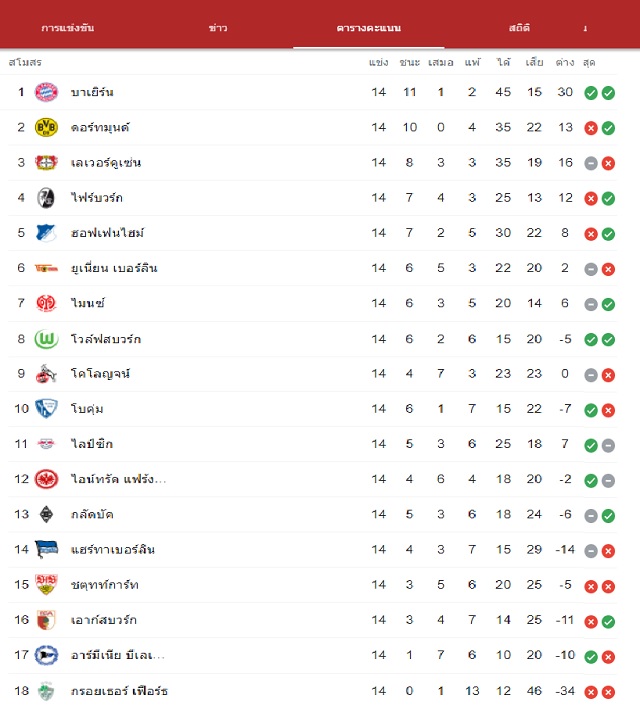Click Greuther Fürth's last red loss indicator
Viewport: 640px width, 713px height.
[x=608, y=692]
